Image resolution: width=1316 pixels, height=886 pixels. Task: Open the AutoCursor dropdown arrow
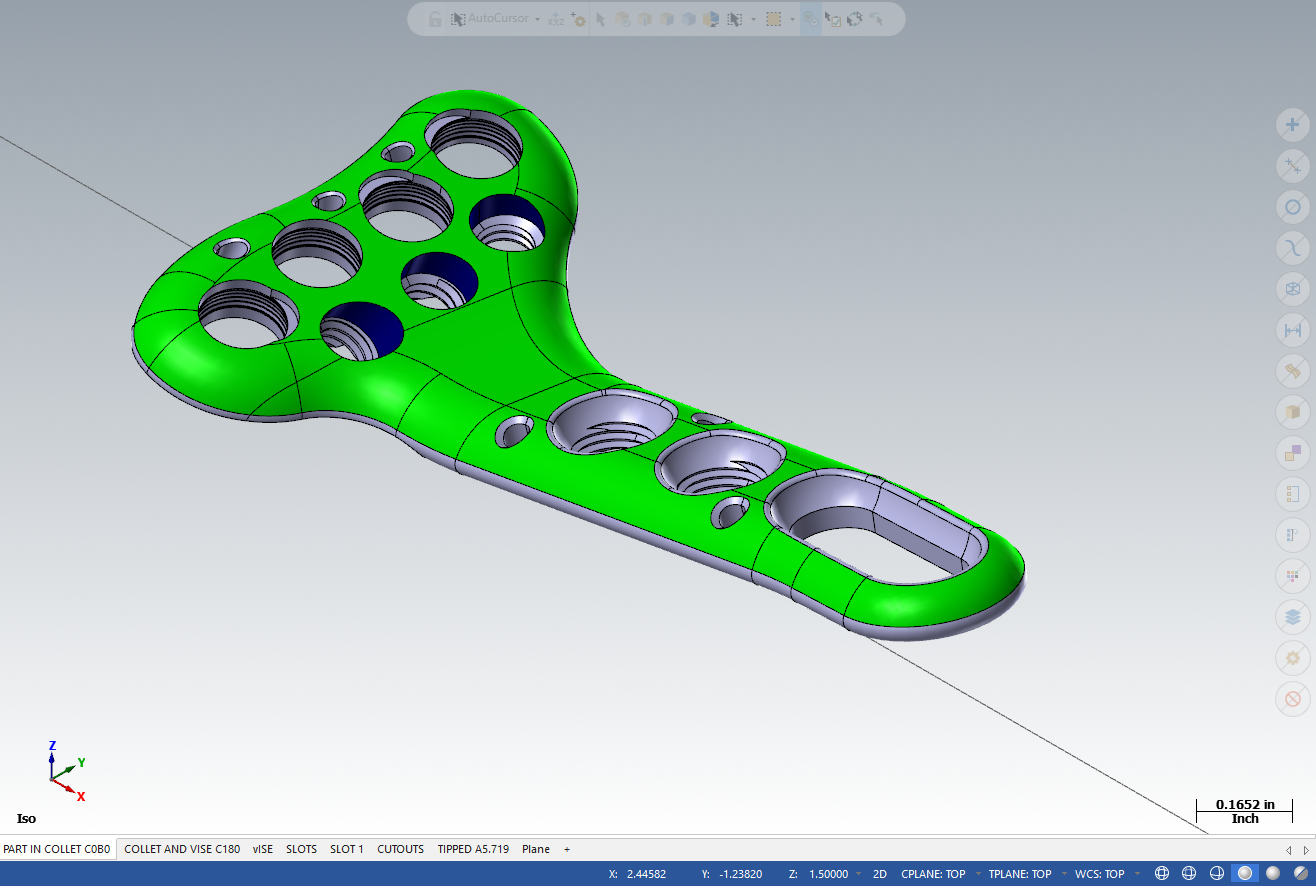click(x=537, y=19)
